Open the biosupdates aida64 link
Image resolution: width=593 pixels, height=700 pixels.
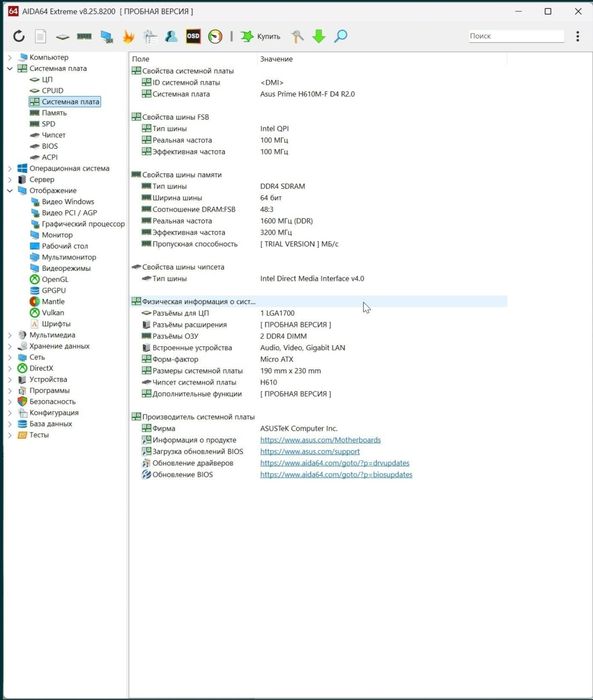tap(336, 475)
